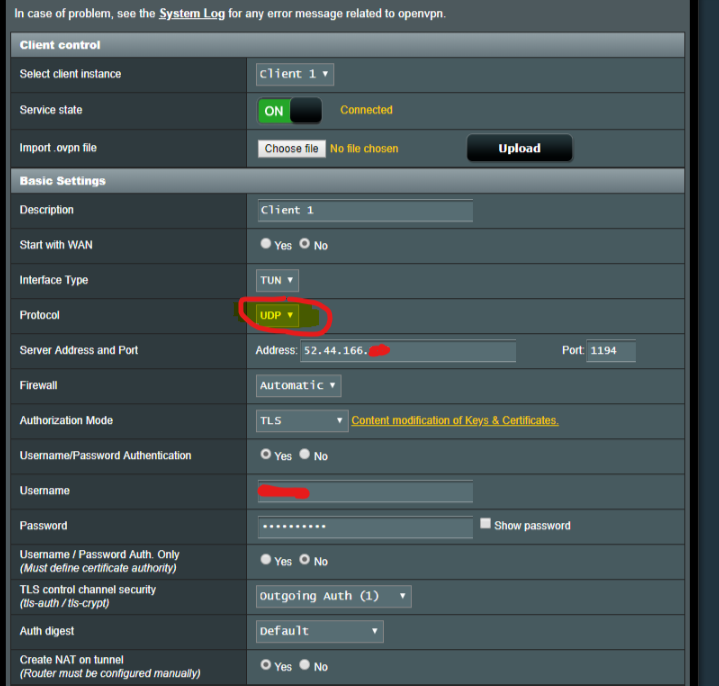Open Content modification of Keys & Certificates
The height and width of the screenshot is (686, 719).
coord(455,421)
